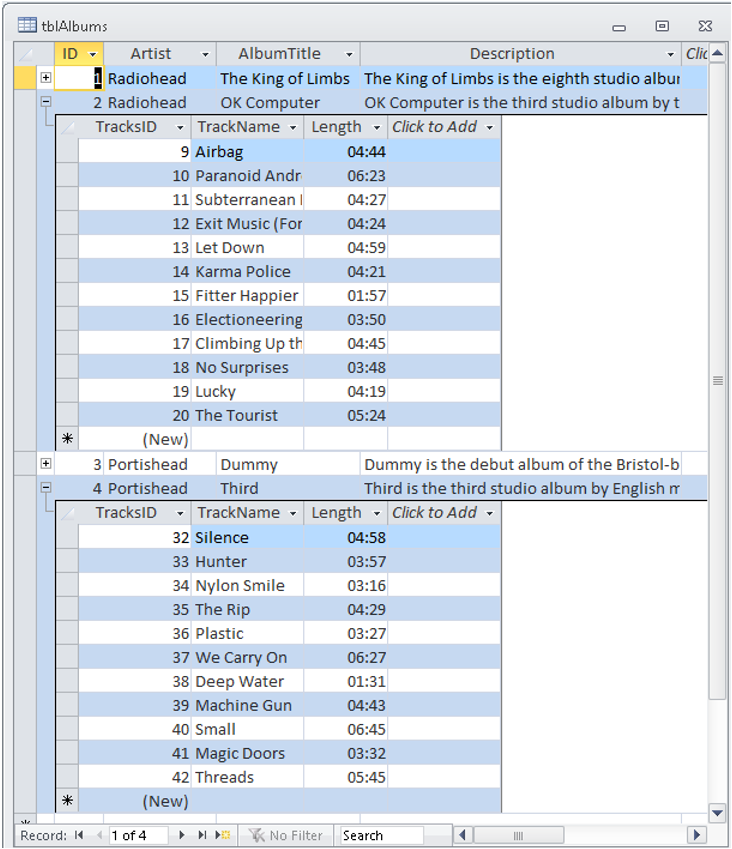
Task: Click the OK Computer album title cell
Action: pos(288,102)
